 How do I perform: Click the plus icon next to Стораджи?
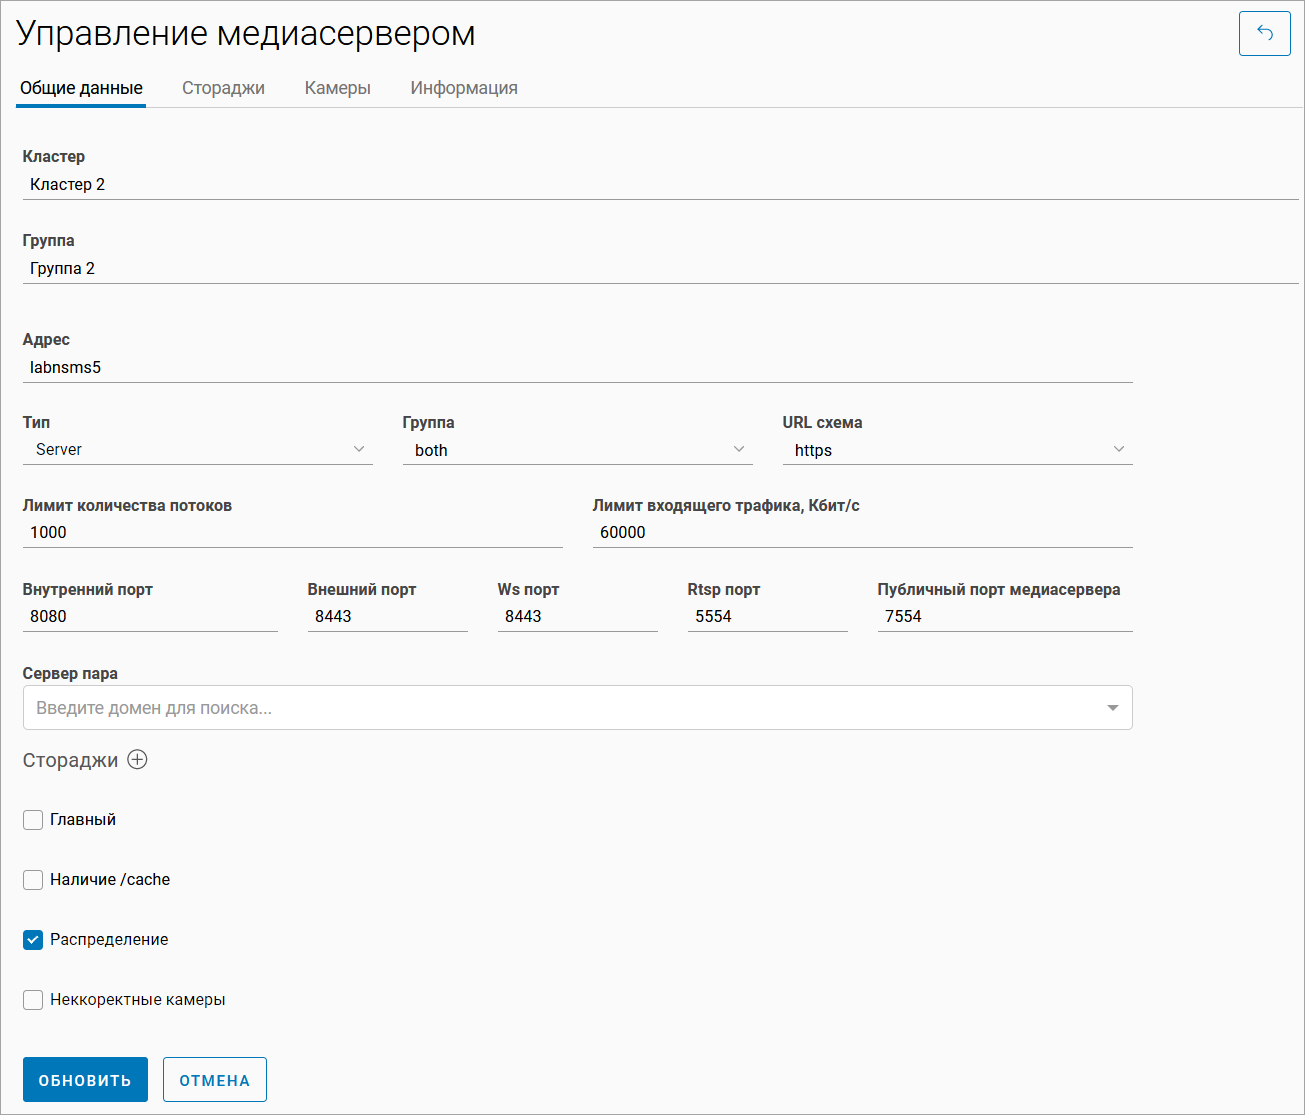click(137, 760)
